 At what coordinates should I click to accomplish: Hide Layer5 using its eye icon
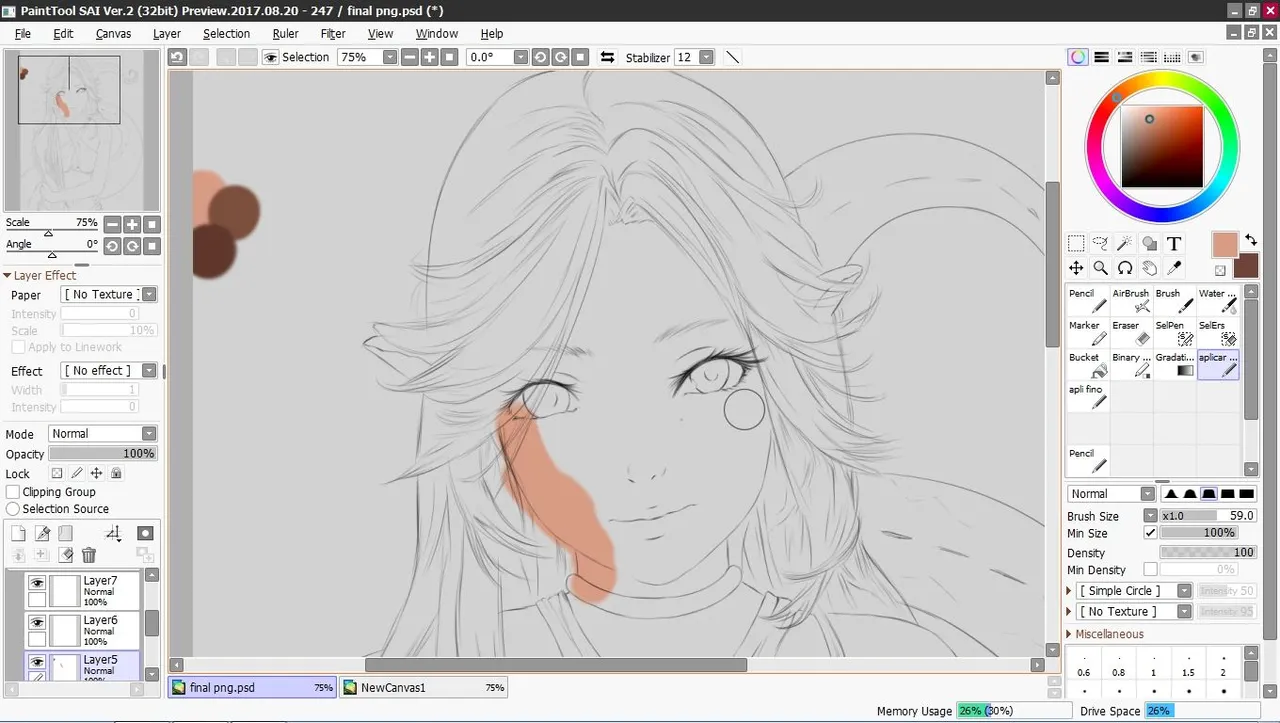point(37,662)
